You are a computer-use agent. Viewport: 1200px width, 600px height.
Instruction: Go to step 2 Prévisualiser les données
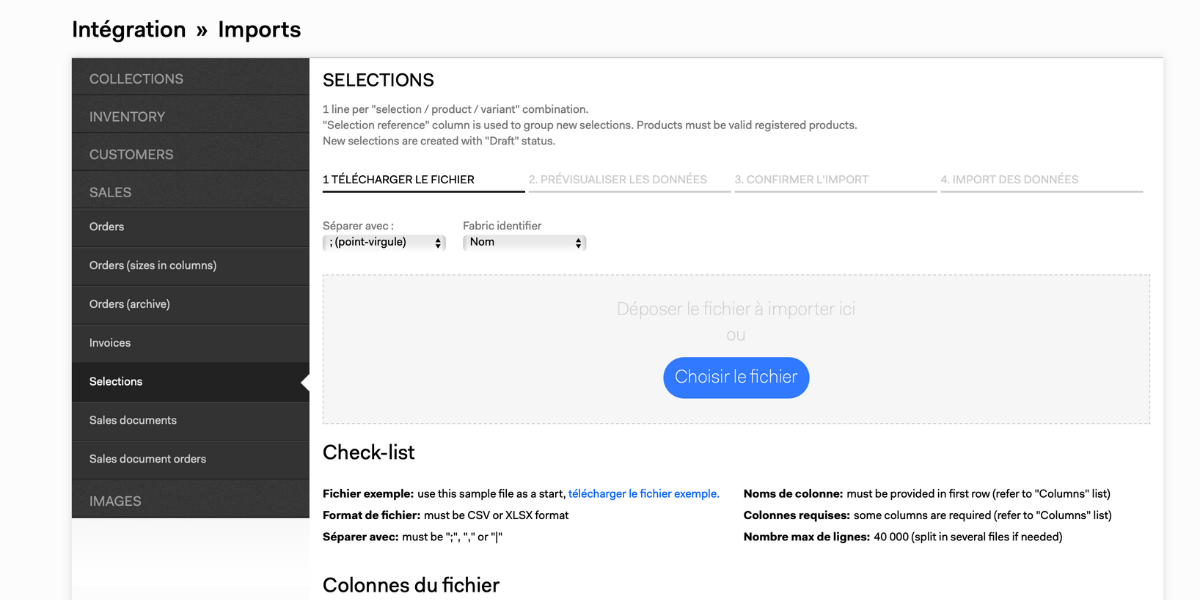click(x=618, y=180)
